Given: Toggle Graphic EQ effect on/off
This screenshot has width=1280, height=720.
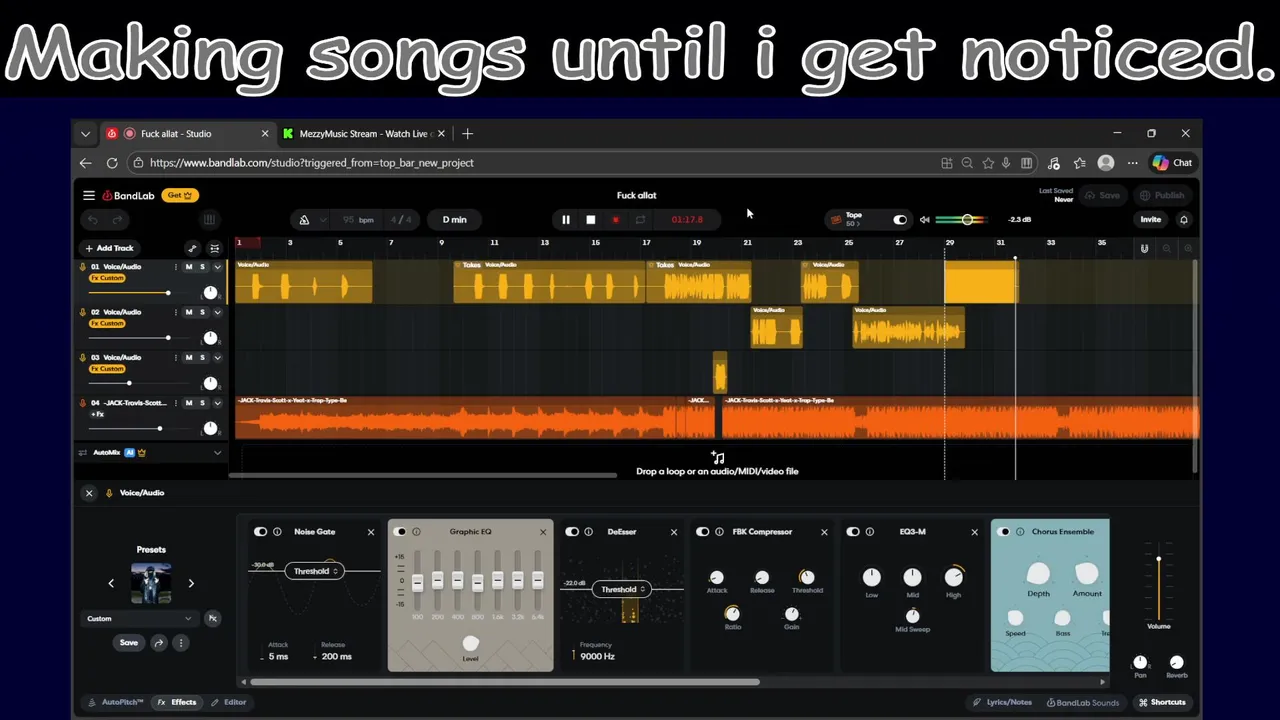Looking at the screenshot, I should point(400,532).
